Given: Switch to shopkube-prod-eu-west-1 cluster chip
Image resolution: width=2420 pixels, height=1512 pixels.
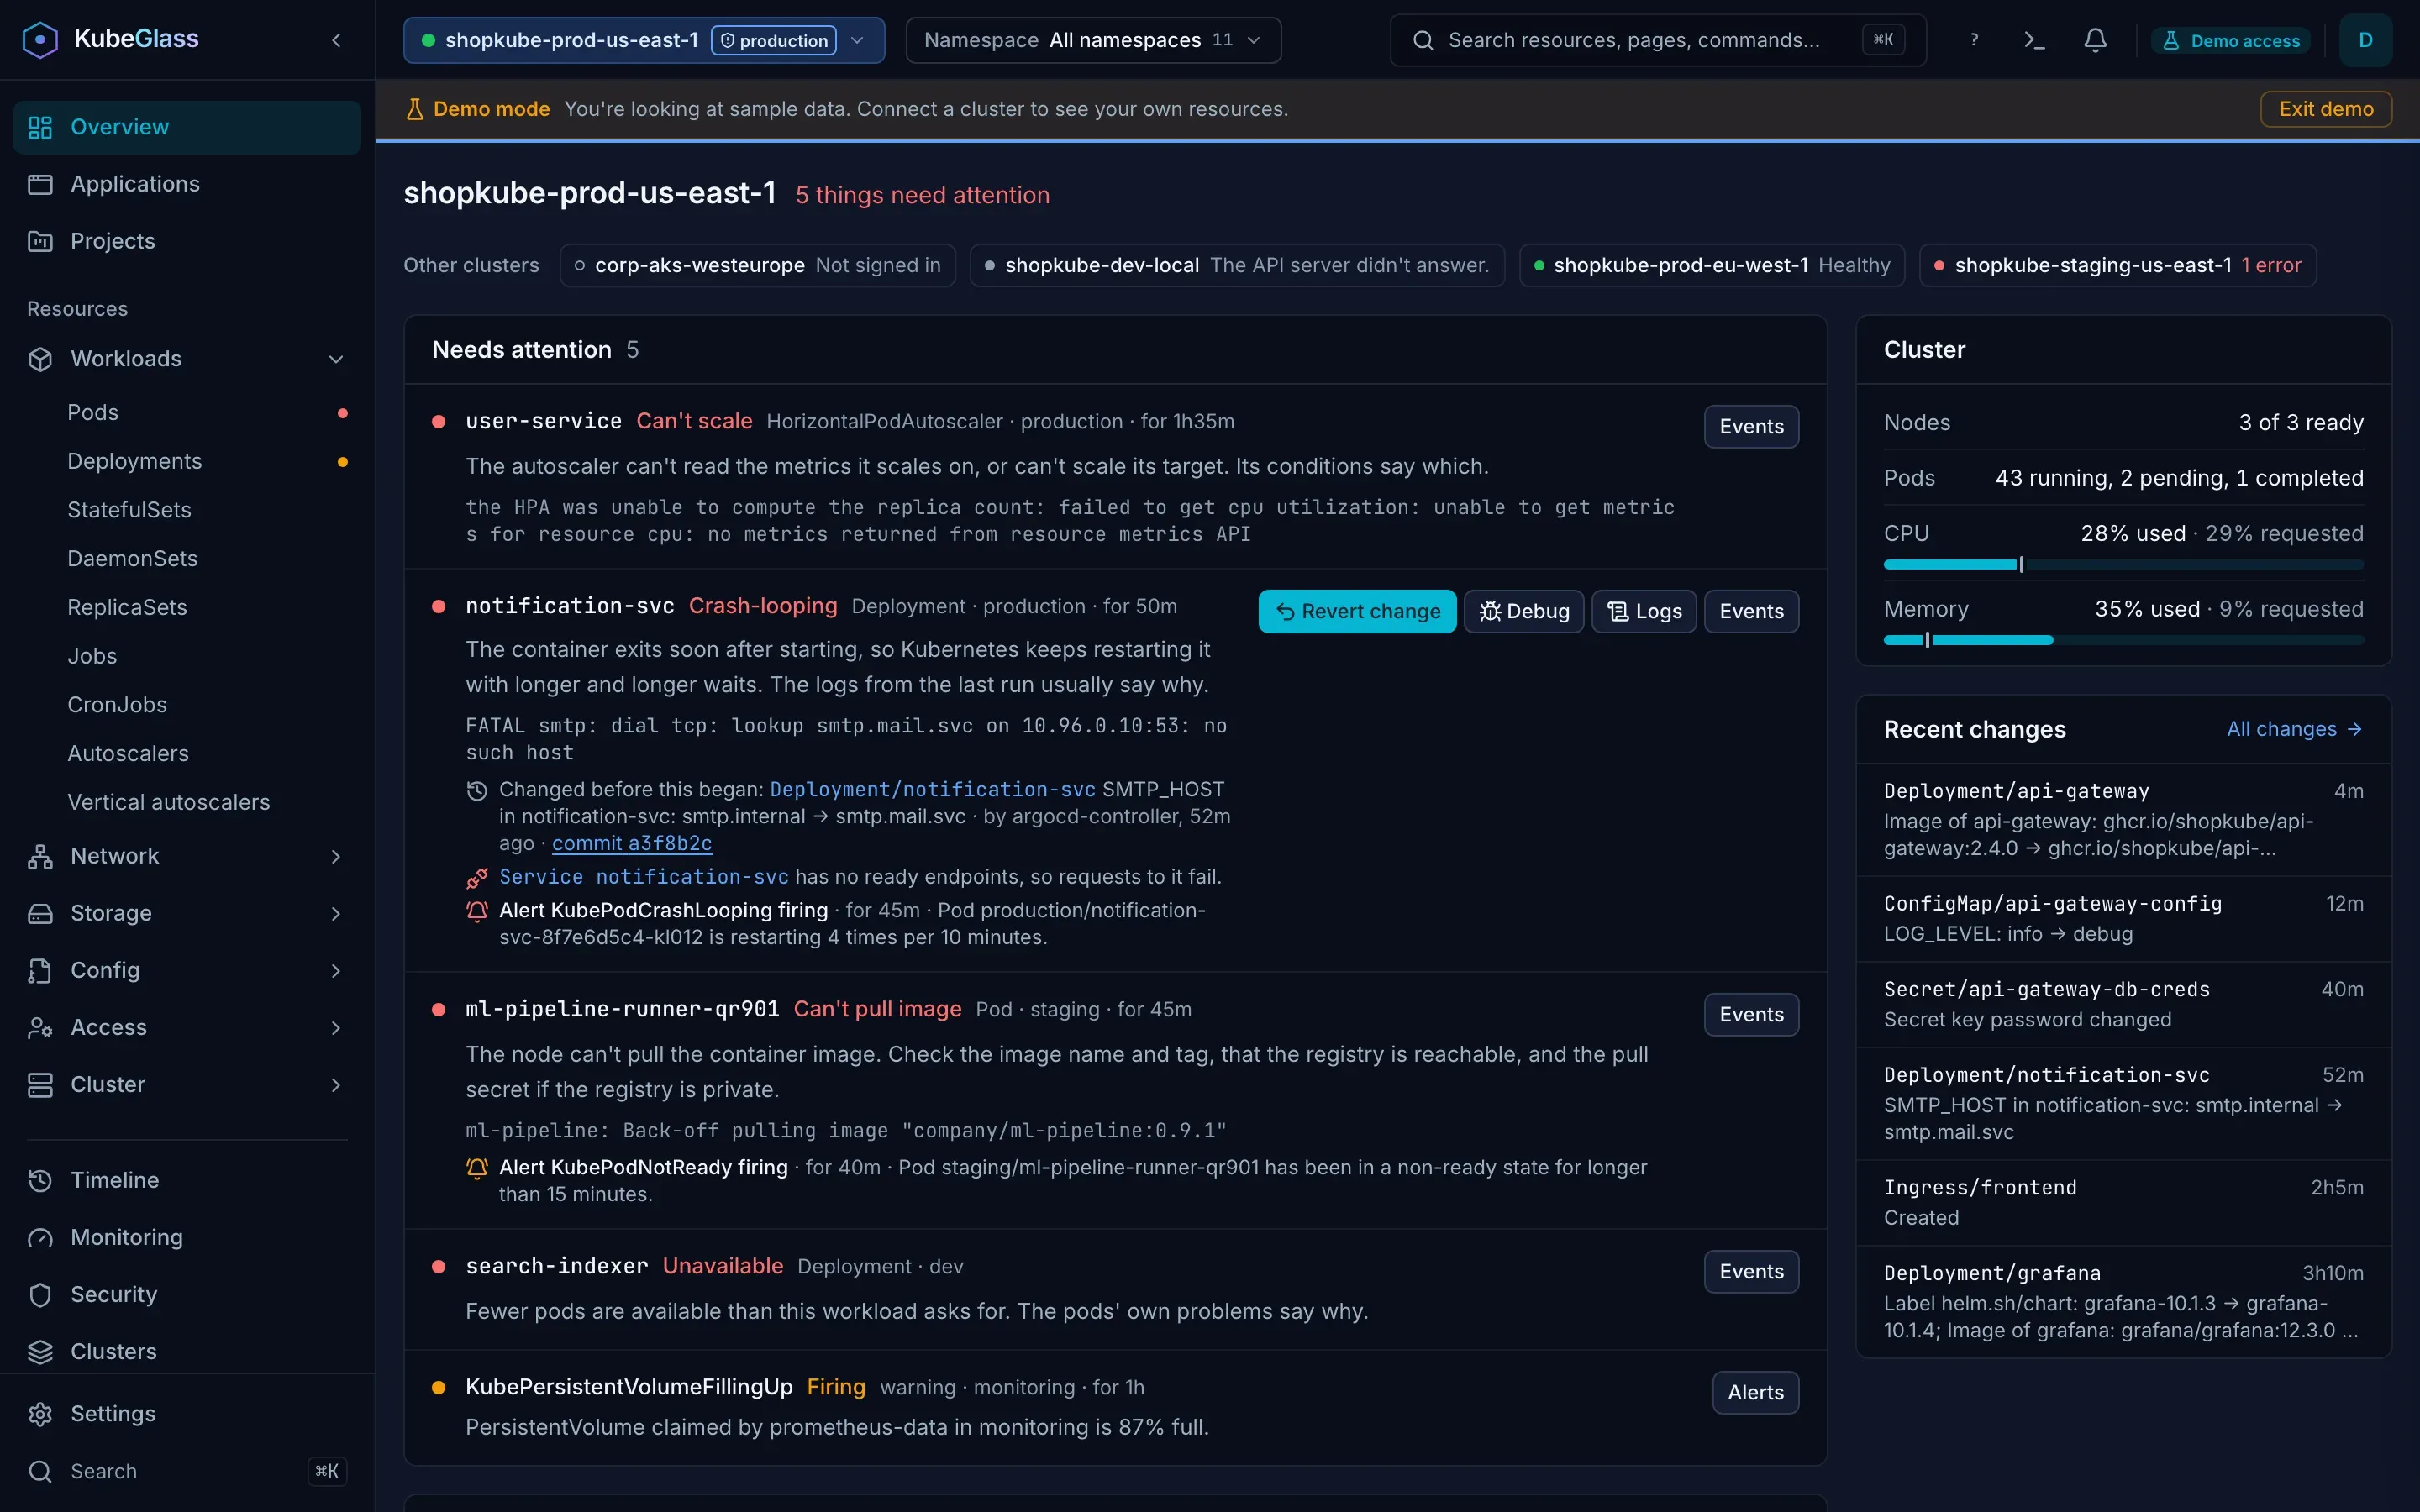Looking at the screenshot, I should [1712, 265].
